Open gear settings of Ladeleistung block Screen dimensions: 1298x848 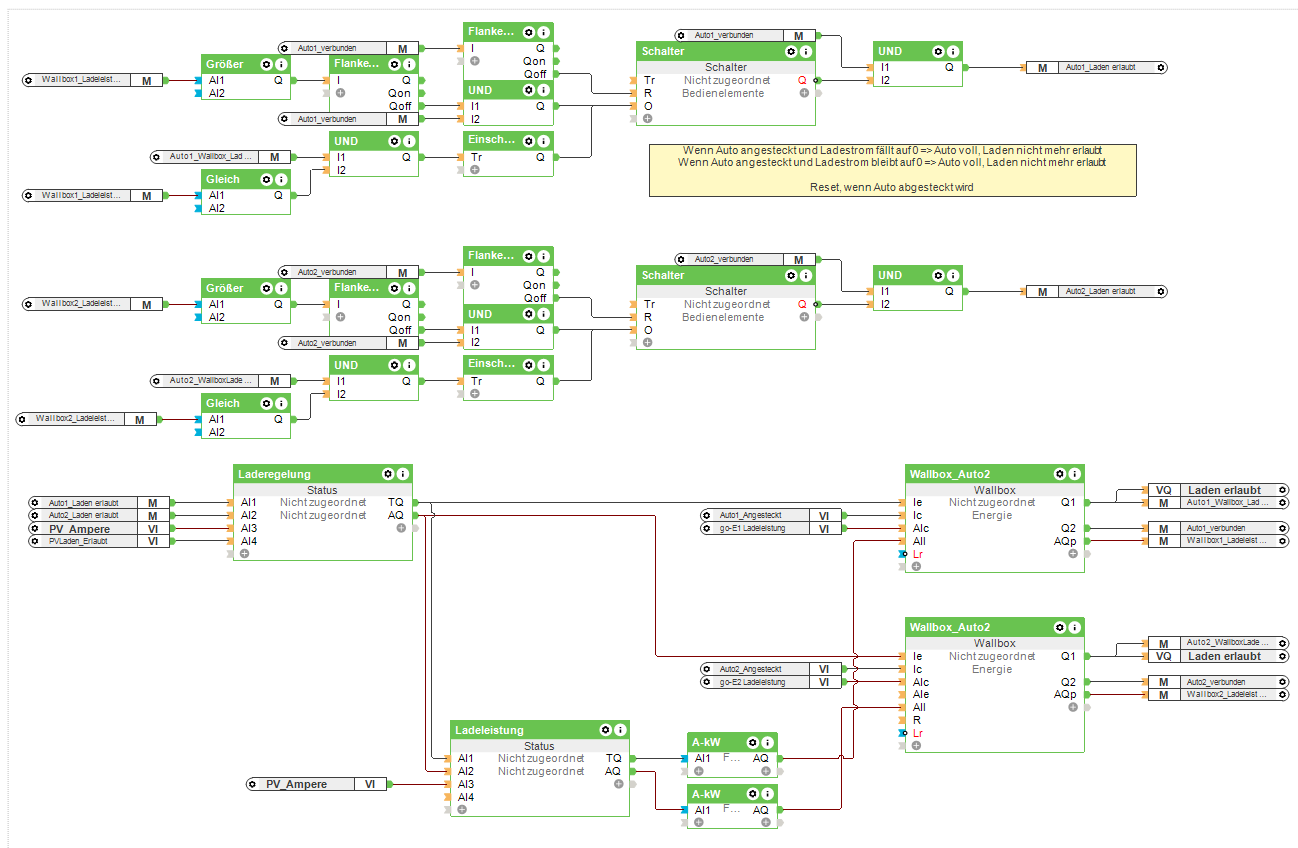604,730
